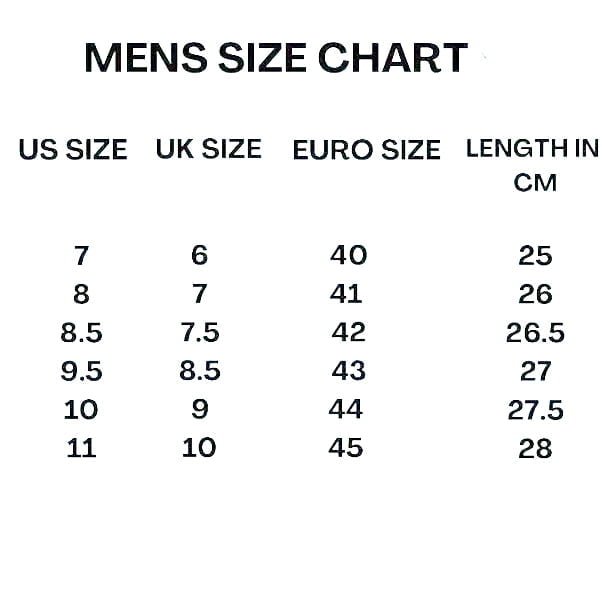Click the US SIZE column header
The width and height of the screenshot is (602, 600).
(x=73, y=150)
